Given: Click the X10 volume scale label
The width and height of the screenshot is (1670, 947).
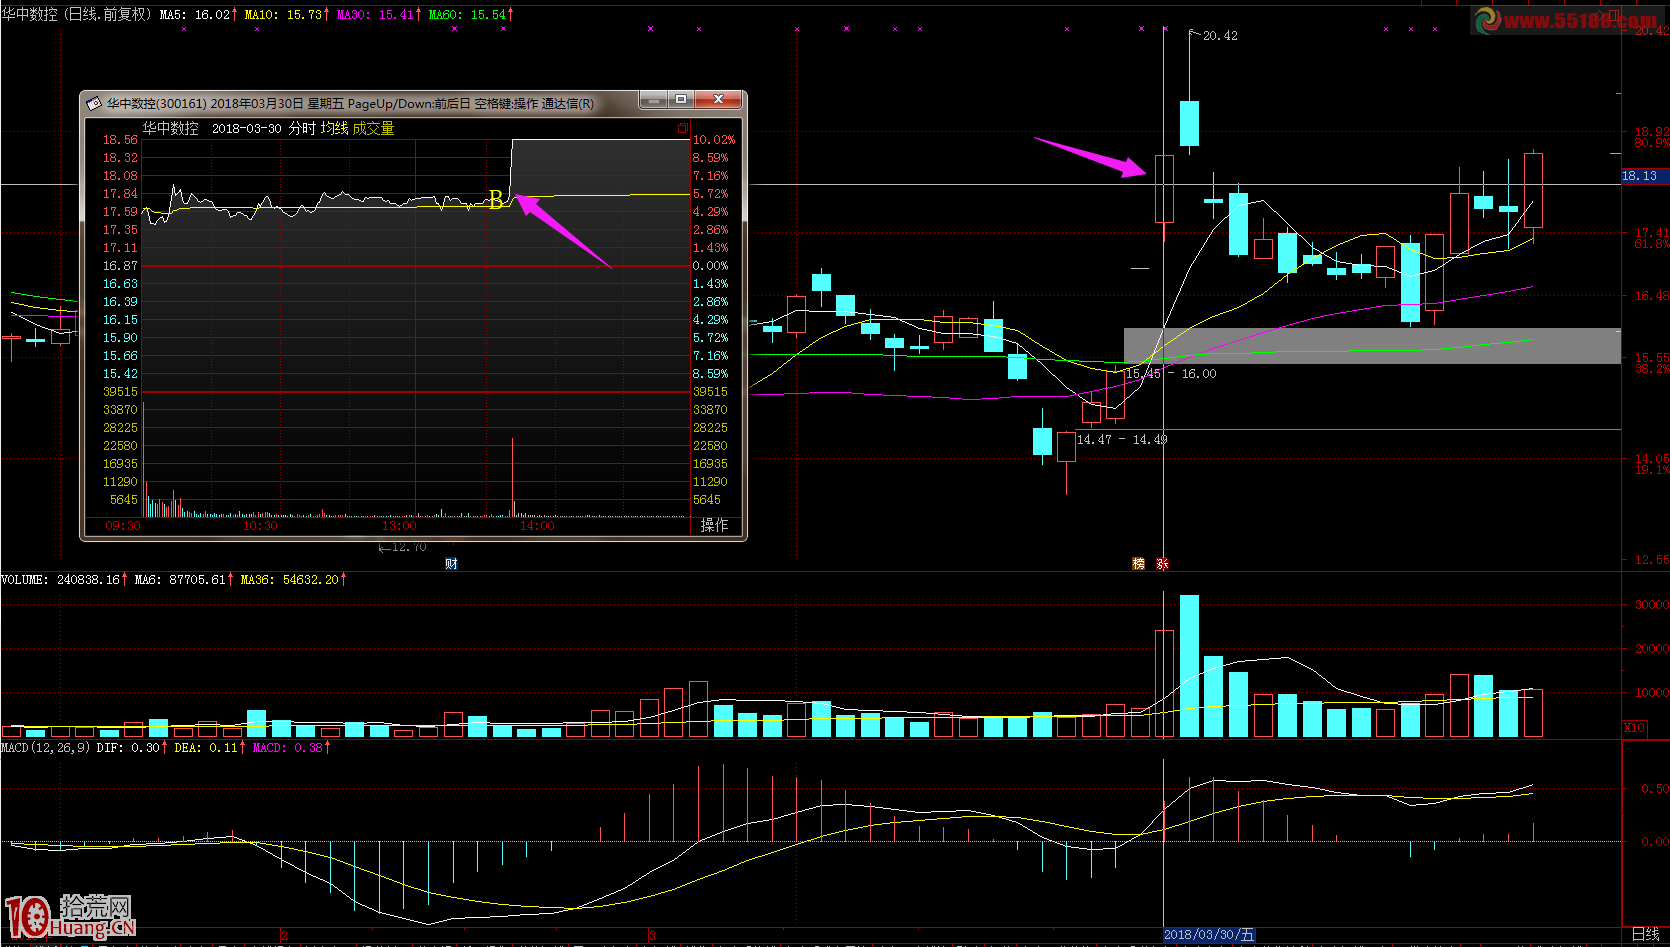Looking at the screenshot, I should (1634, 727).
